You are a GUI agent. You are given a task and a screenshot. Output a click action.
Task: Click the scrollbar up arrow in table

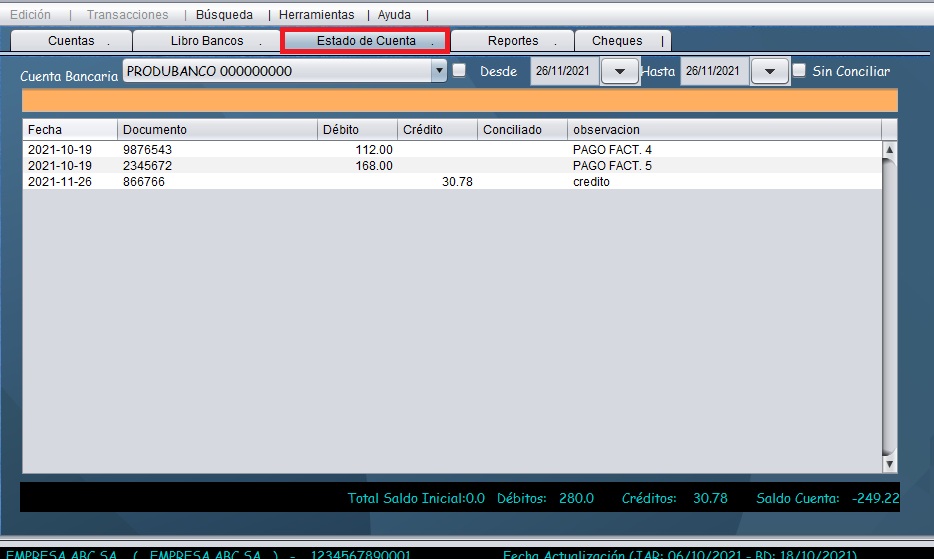point(890,150)
